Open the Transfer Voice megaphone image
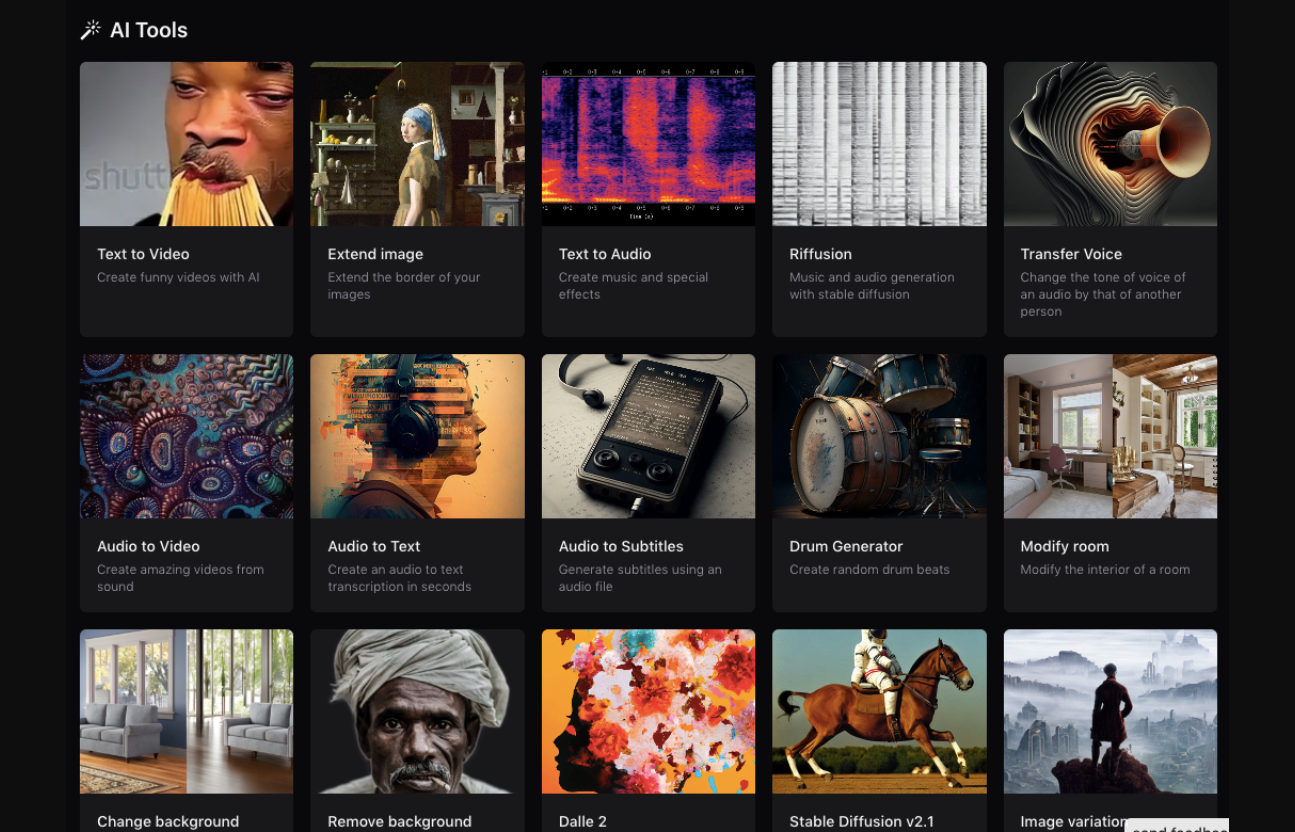 tap(1110, 144)
